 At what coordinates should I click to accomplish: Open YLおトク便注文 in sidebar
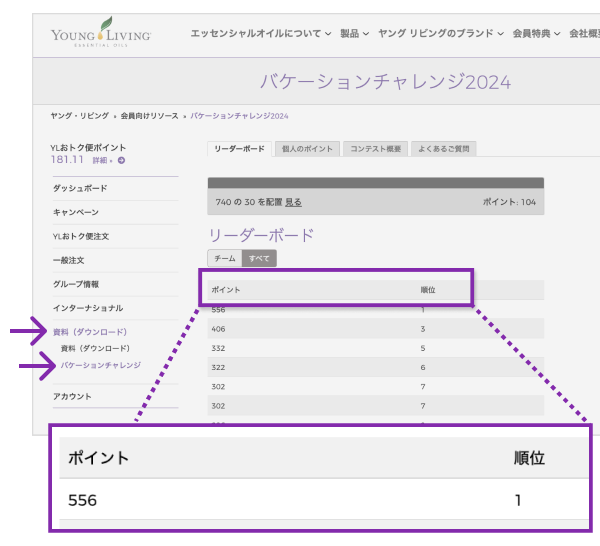point(81,236)
